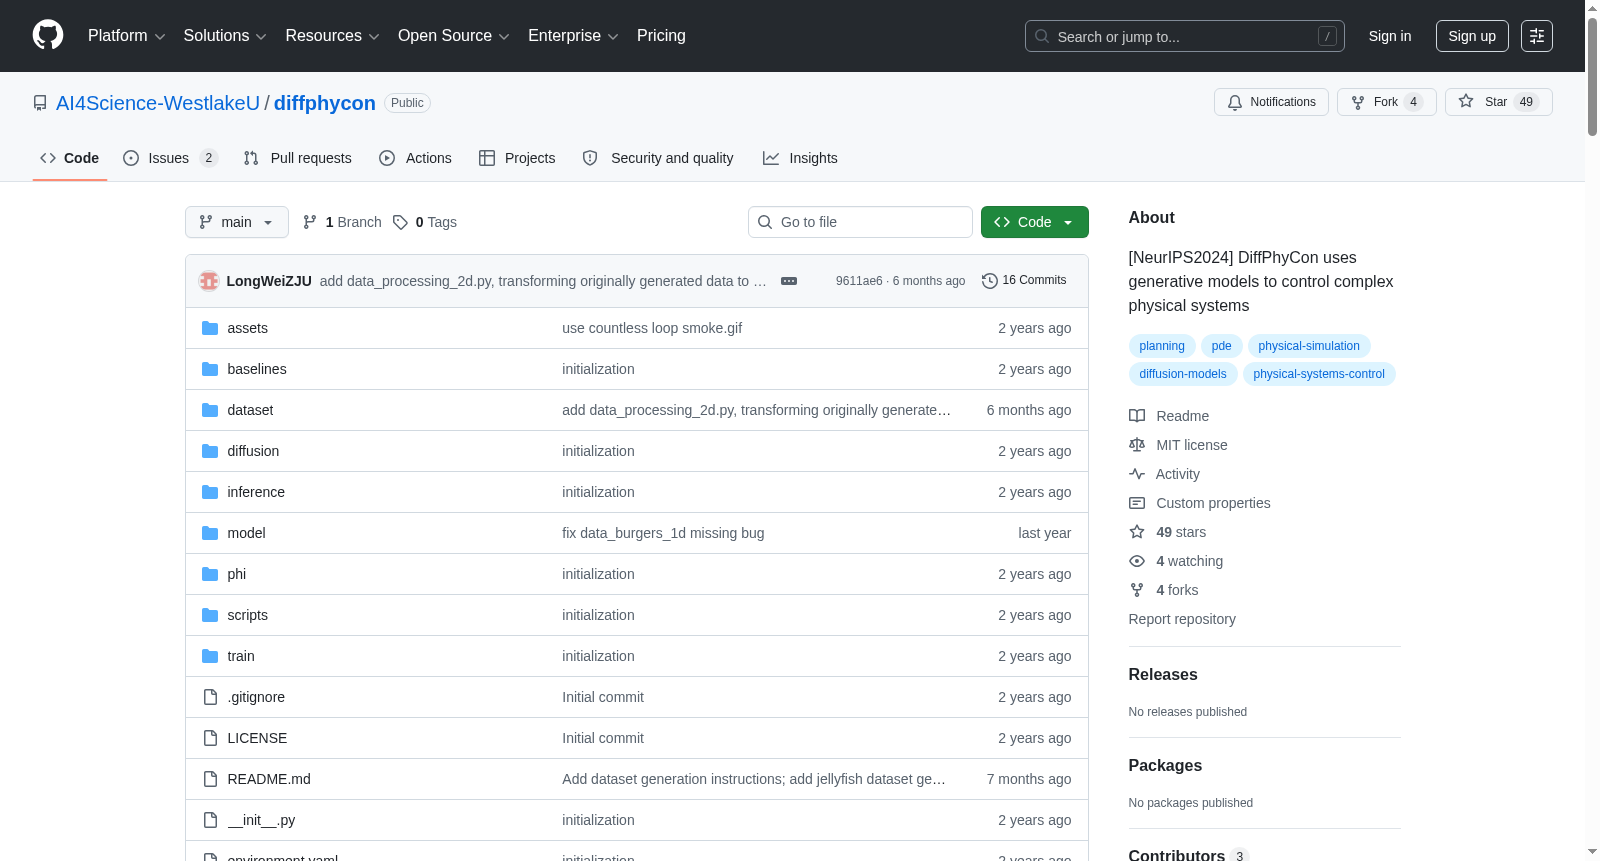Click the LongWeiZJU avatar image
The image size is (1600, 861).
209,281
